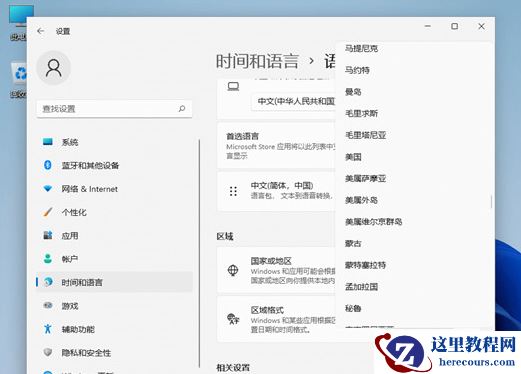This screenshot has width=521, height=374.
Task: Click the user account avatar
Action: pyautogui.click(x=53, y=68)
